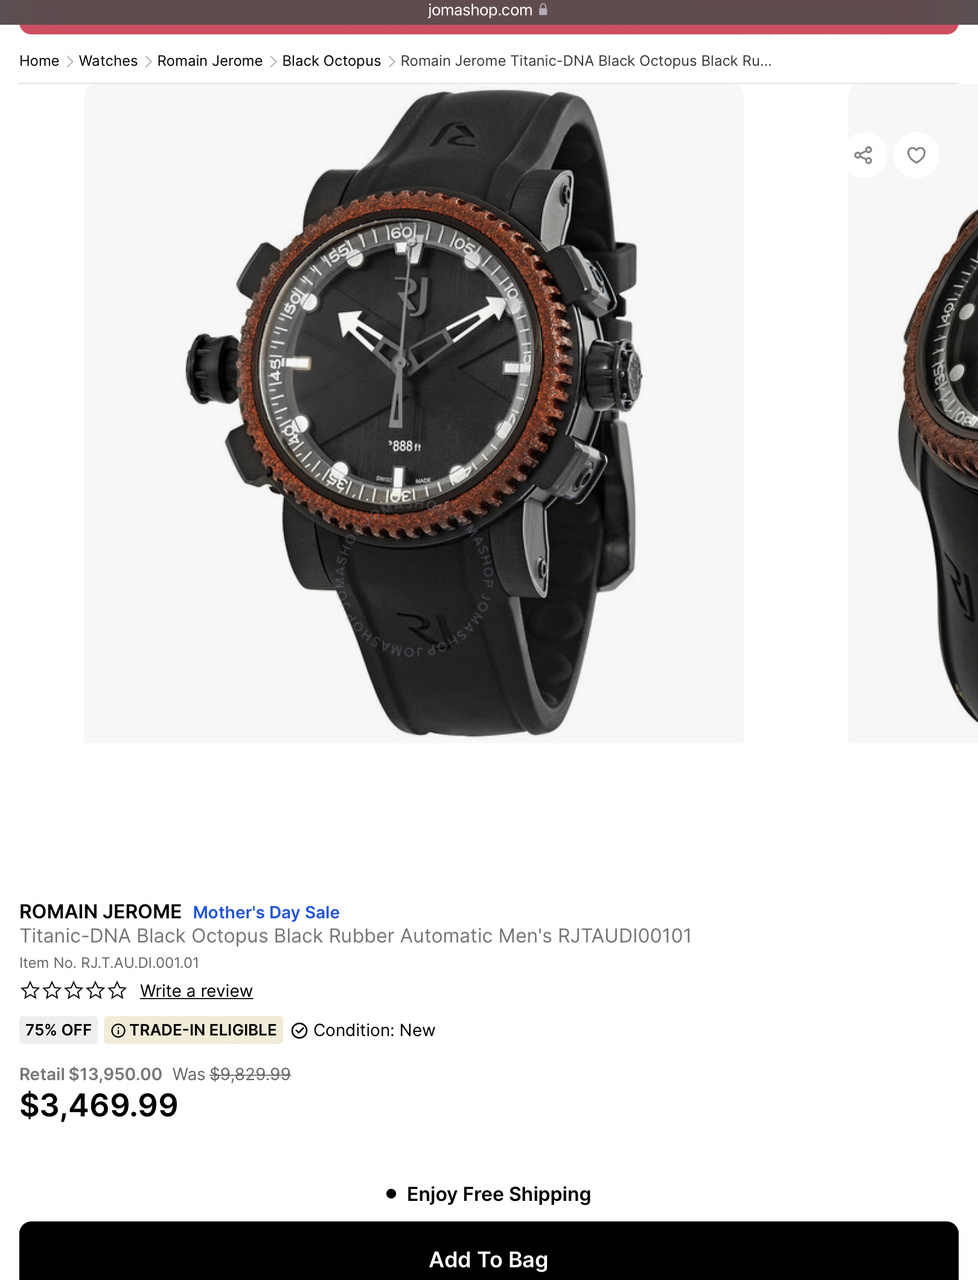The height and width of the screenshot is (1280, 978).
Task: Open Romain Jerome breadcrumb
Action: tap(210, 61)
